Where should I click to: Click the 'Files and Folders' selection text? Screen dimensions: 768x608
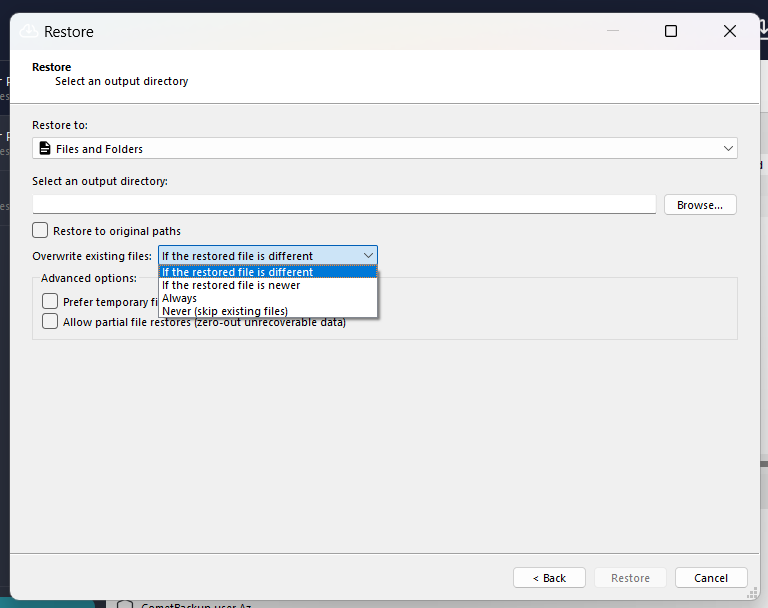pyautogui.click(x=99, y=149)
